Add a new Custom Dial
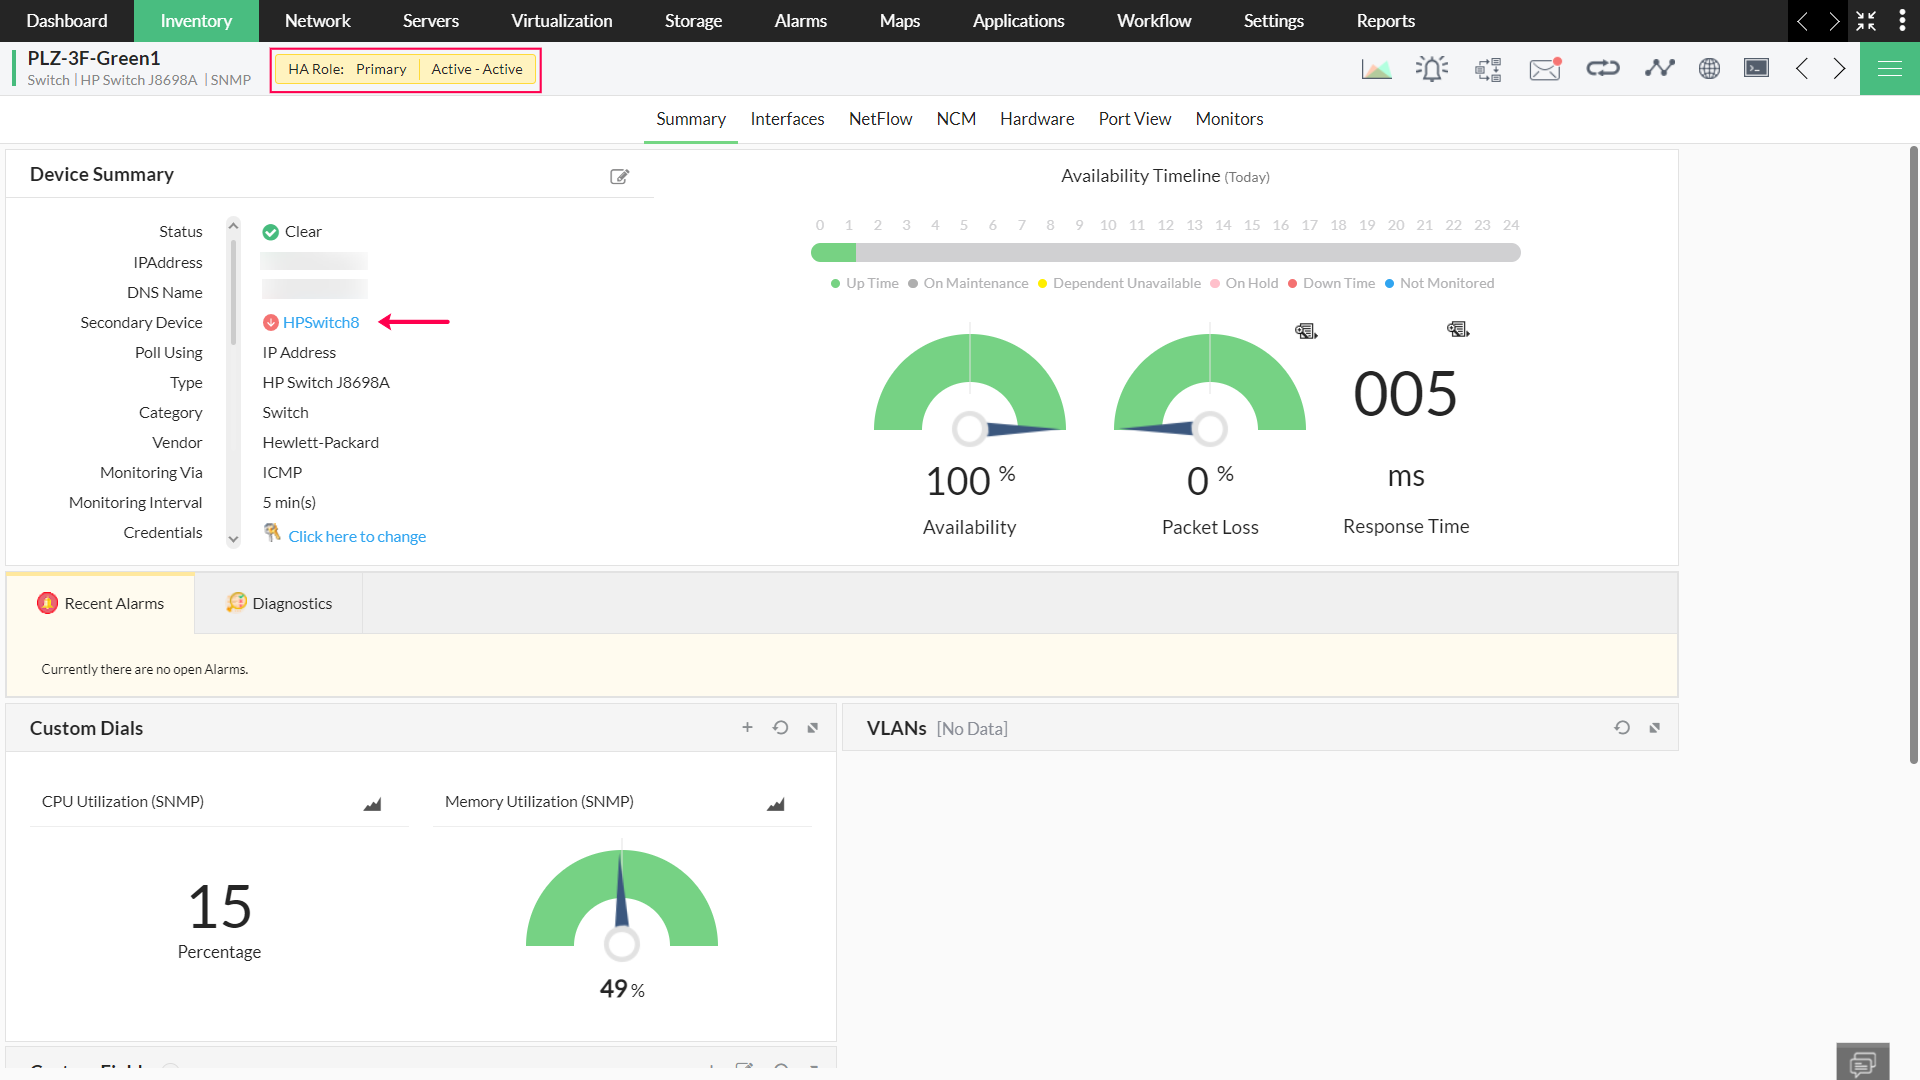The image size is (1920, 1080). click(x=747, y=728)
